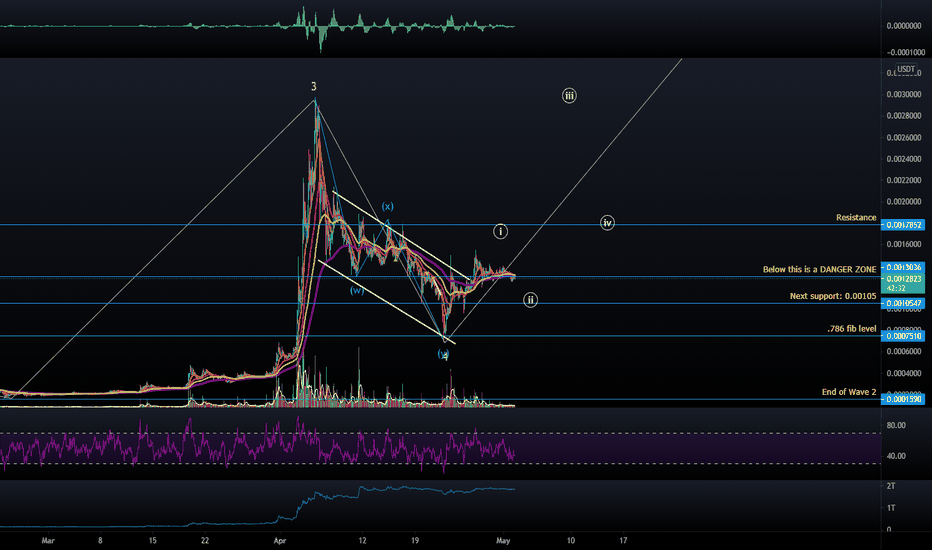Image resolution: width=932 pixels, height=550 pixels.
Task: Click the 40.00 RSI axis value
Action: pyautogui.click(x=896, y=456)
